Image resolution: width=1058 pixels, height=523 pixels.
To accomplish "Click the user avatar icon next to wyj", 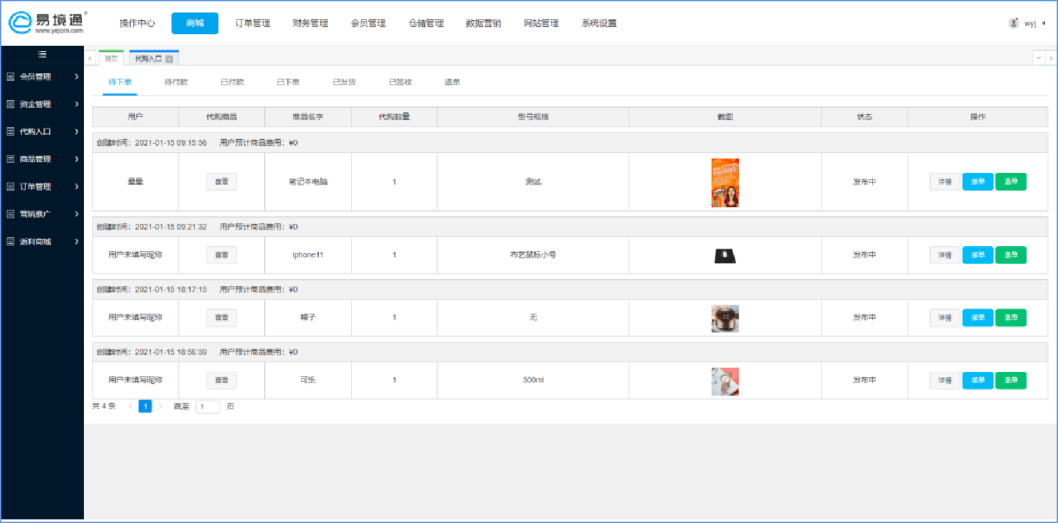I will 1014,23.
